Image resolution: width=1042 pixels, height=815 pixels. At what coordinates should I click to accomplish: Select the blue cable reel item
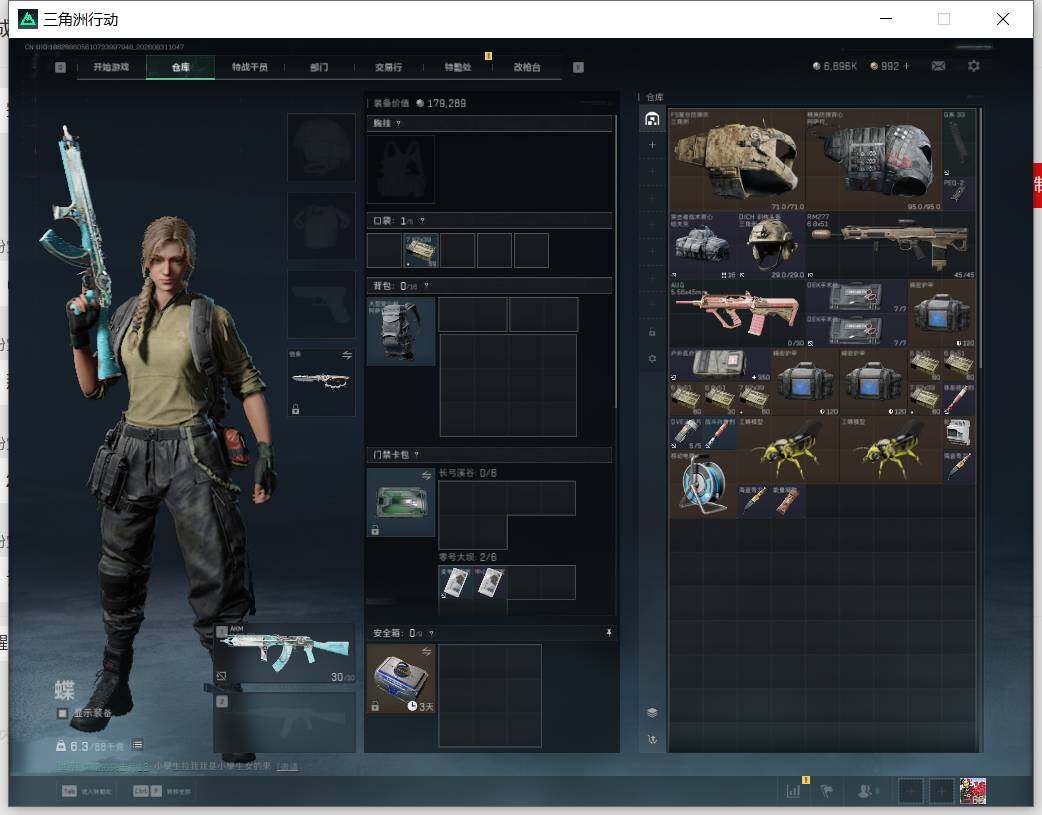point(703,485)
